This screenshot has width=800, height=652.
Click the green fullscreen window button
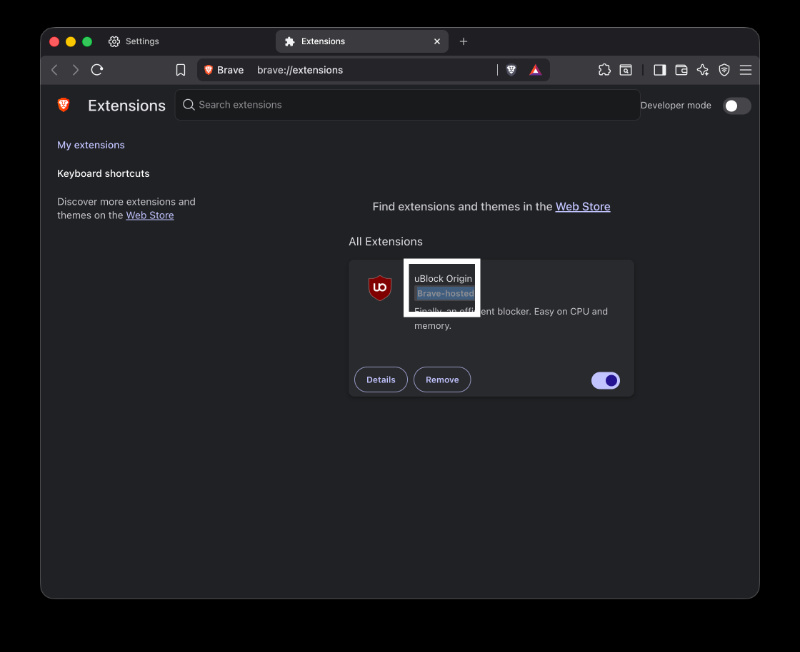[x=87, y=41]
